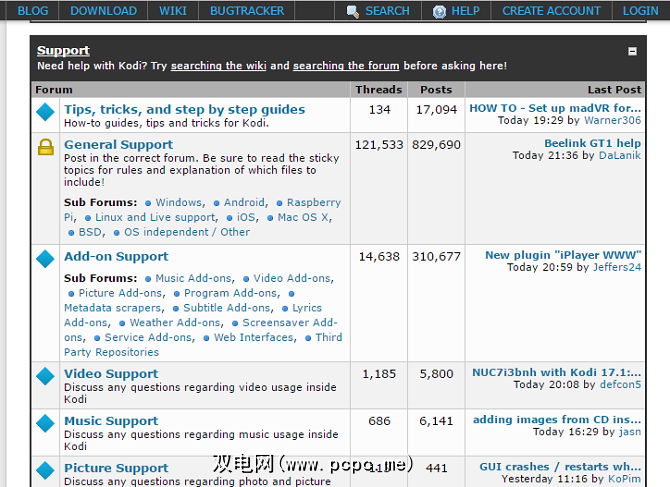This screenshot has height=487, width=670.
Task: Open the Support category heading link
Action: point(63,50)
